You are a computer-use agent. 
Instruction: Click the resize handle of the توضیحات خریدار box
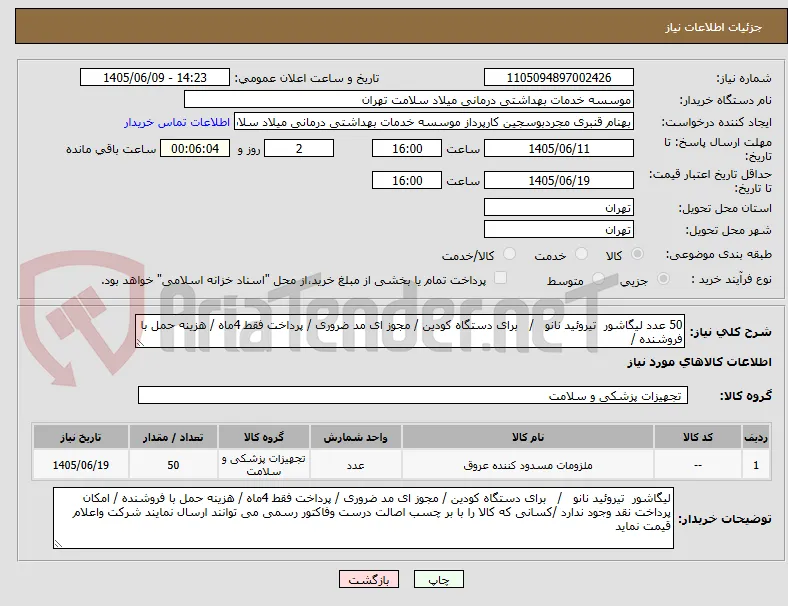[58, 544]
